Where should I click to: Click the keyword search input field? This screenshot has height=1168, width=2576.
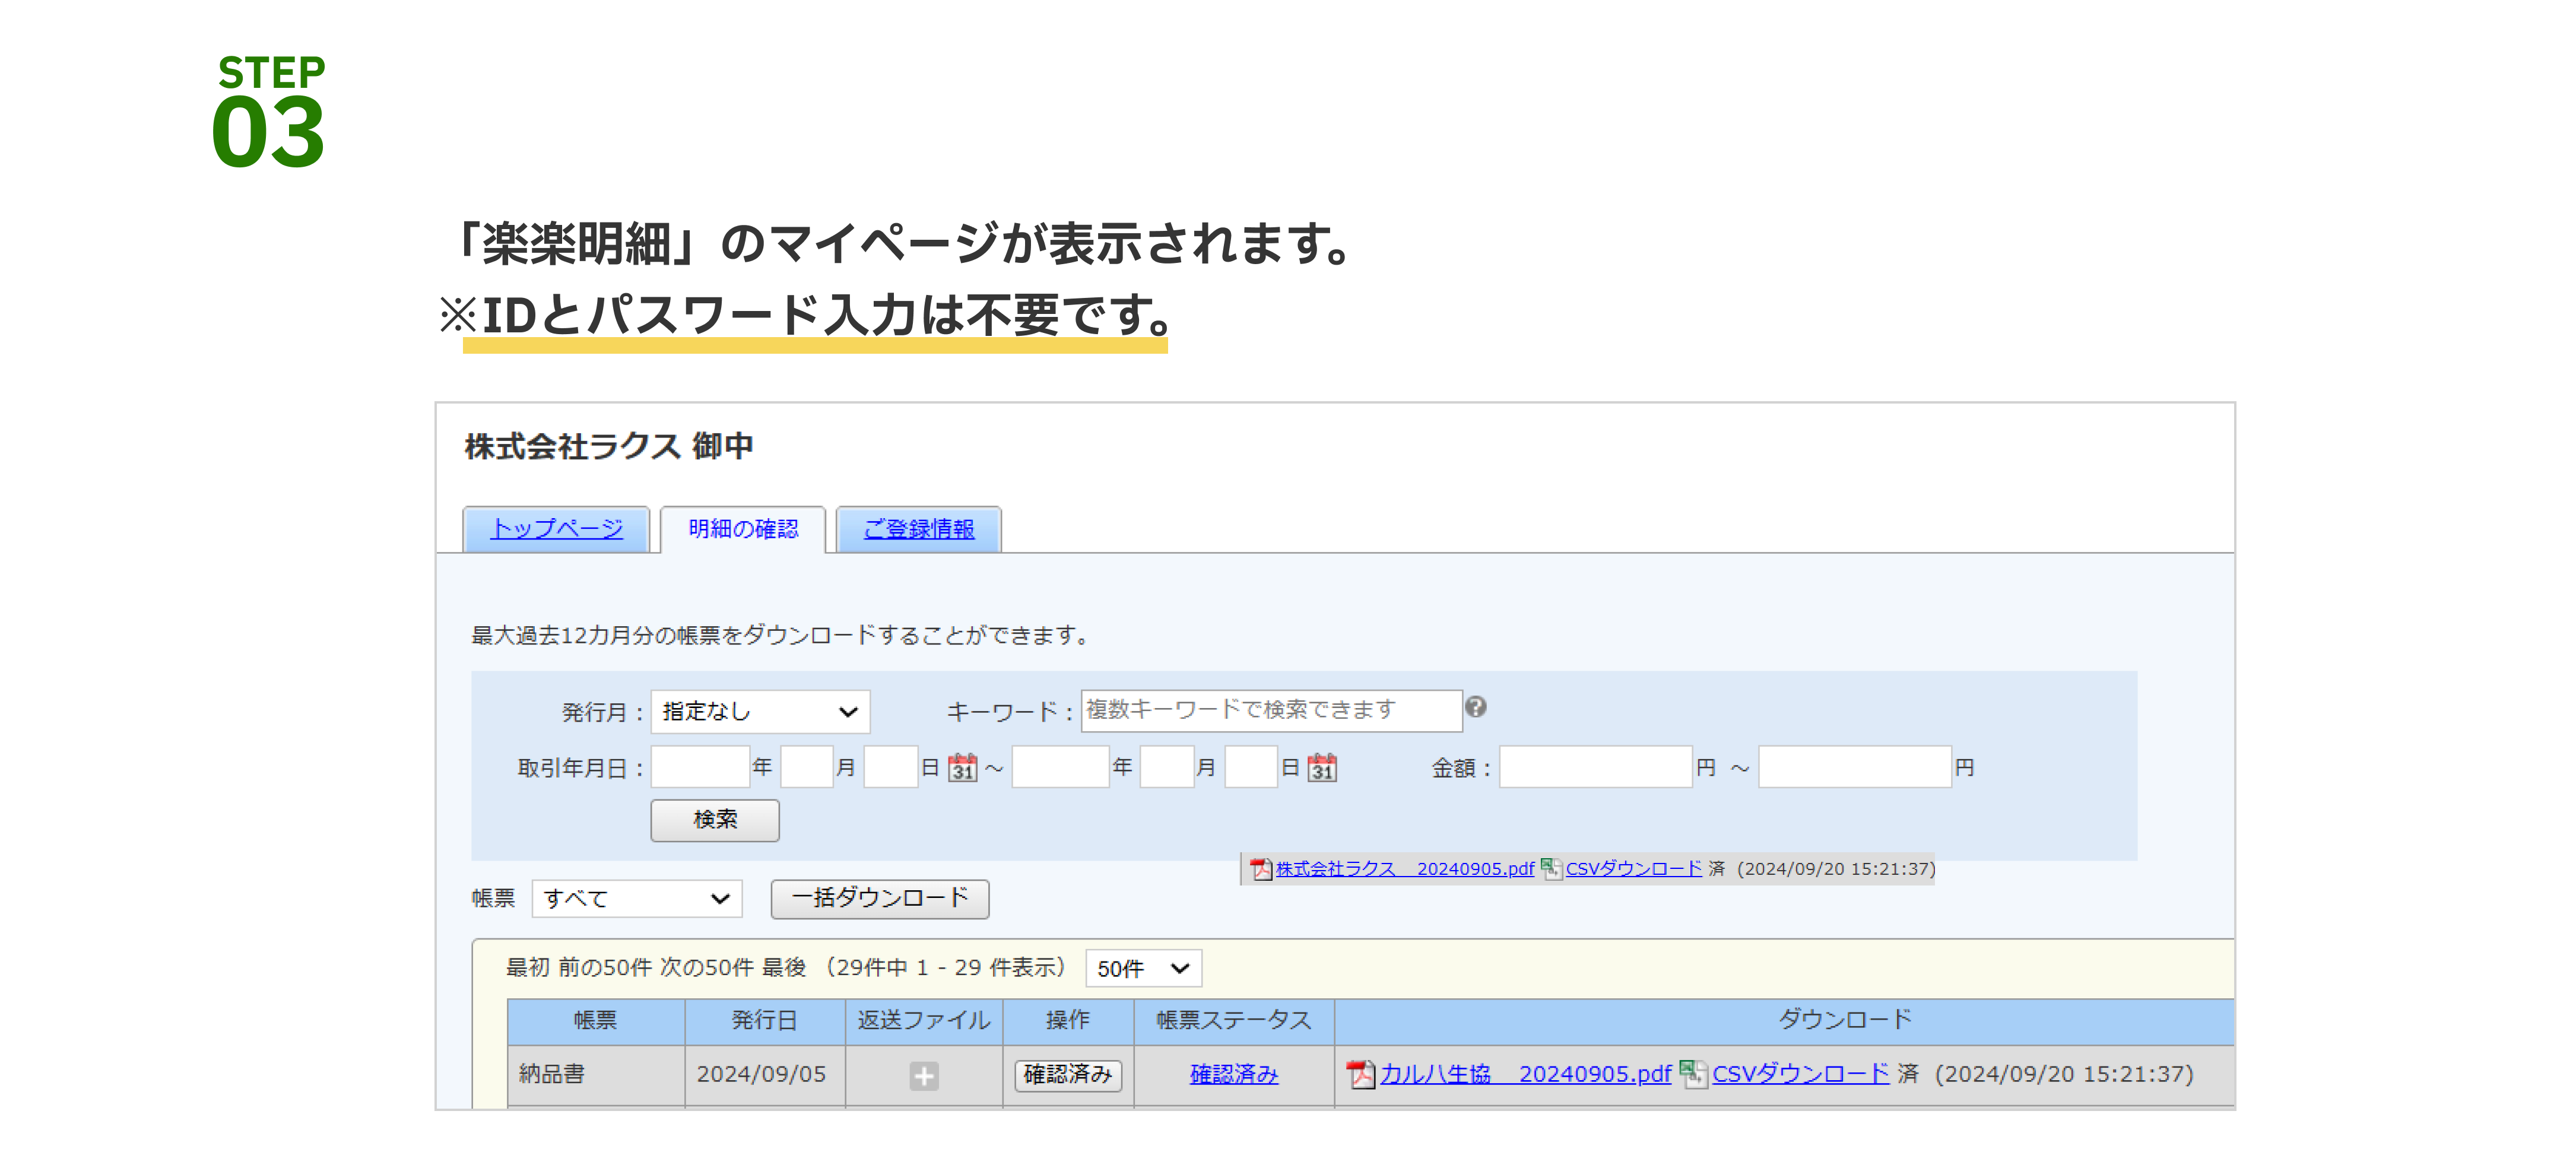click(1270, 710)
